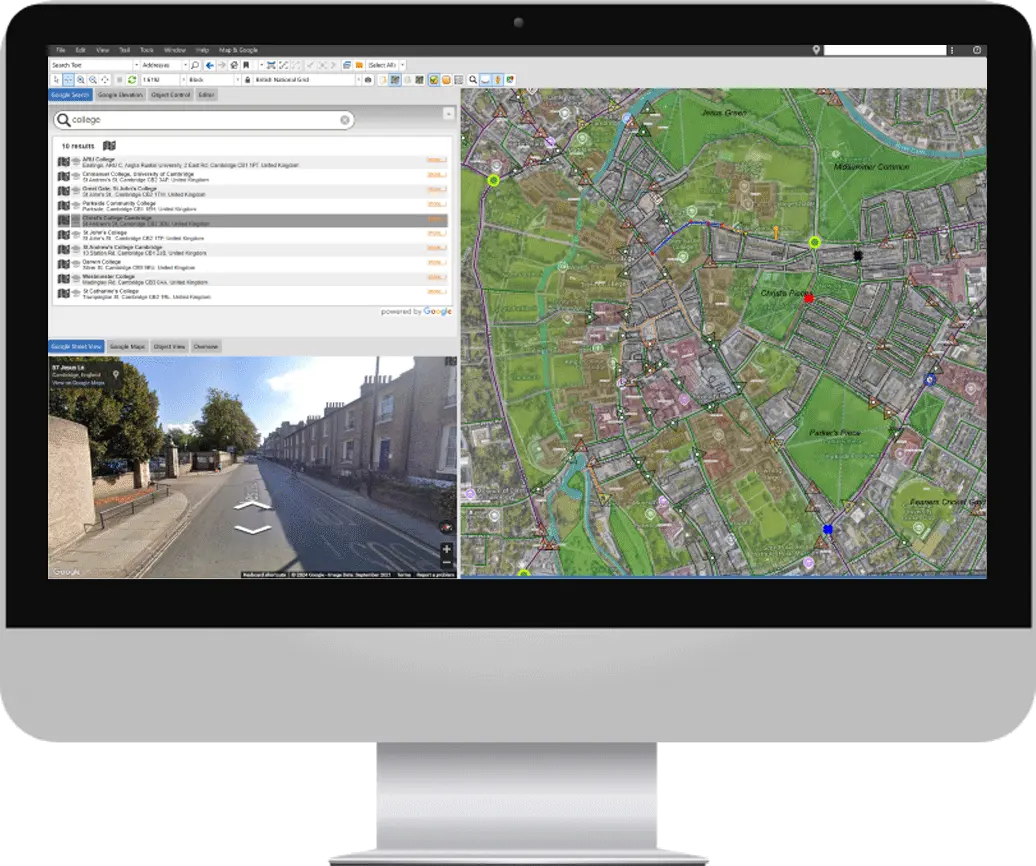Click the red marker on the map
This screenshot has width=1036, height=866.
pos(809,298)
